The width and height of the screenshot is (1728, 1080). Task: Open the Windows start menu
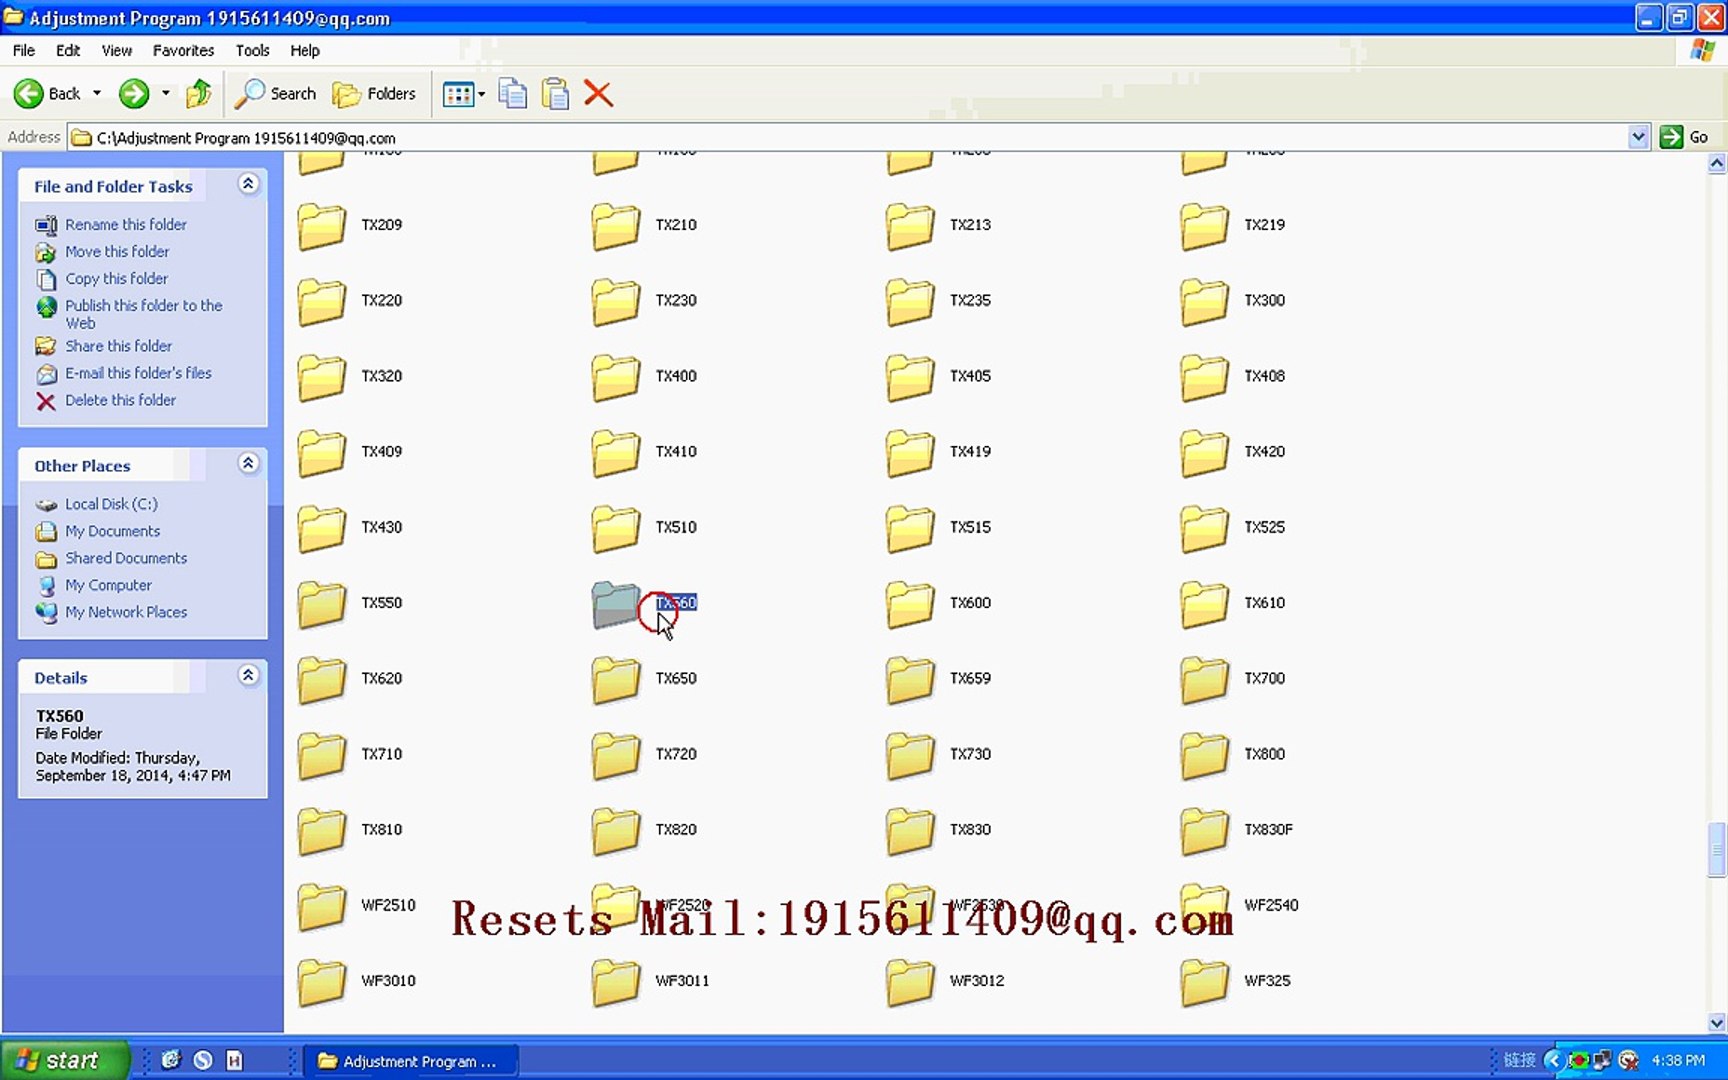coord(64,1060)
